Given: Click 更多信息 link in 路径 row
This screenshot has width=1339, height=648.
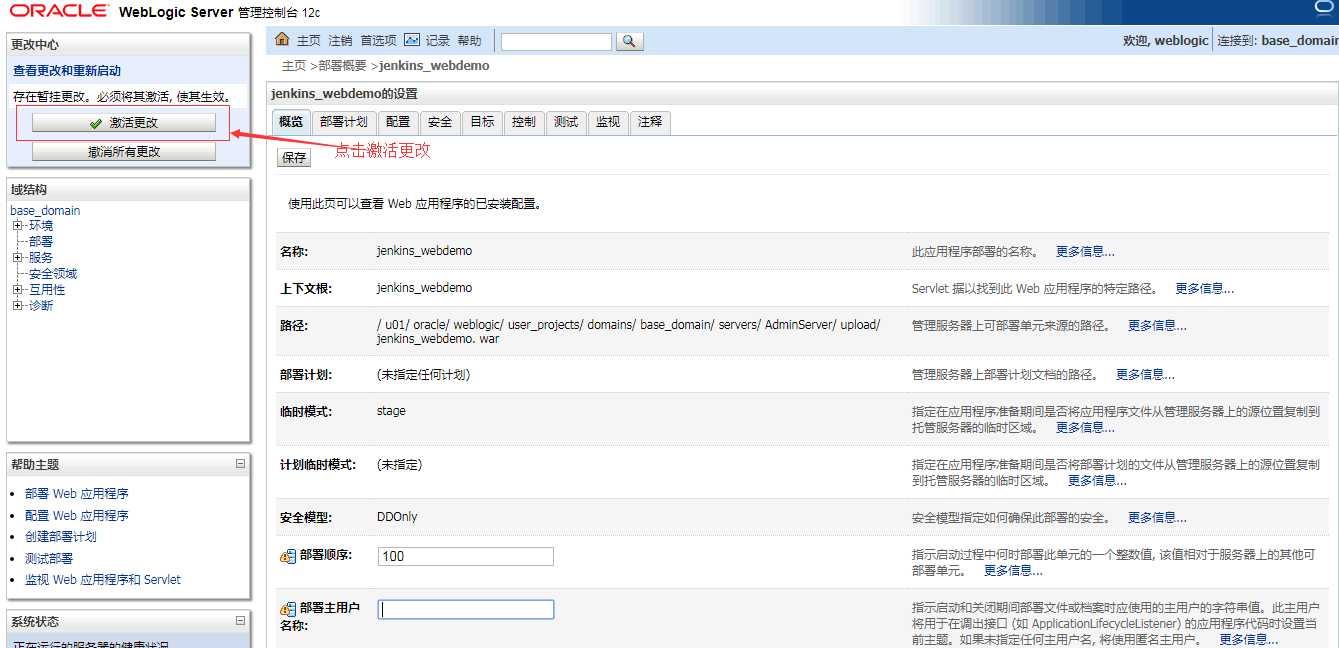Looking at the screenshot, I should pos(1157,326).
